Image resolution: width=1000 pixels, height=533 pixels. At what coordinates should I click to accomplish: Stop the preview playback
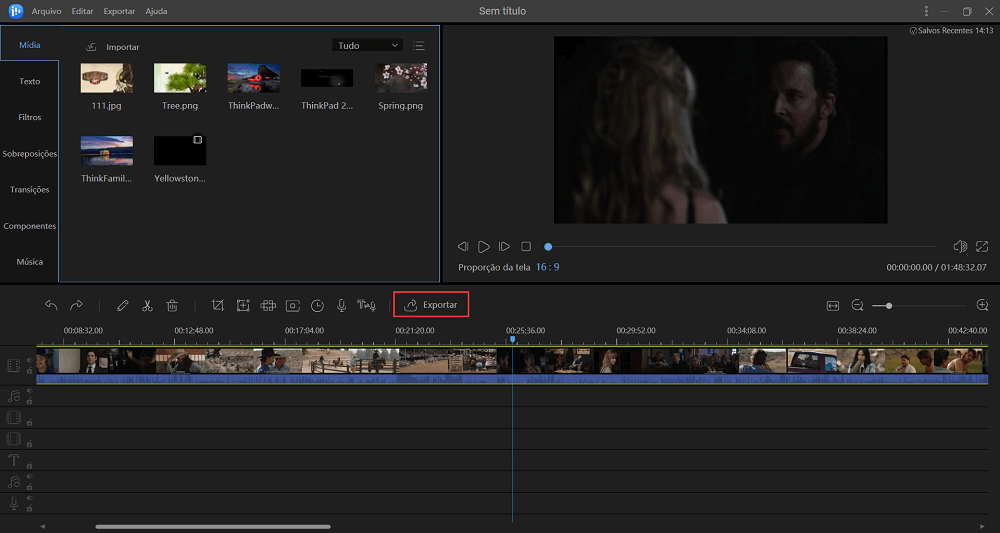tap(526, 246)
